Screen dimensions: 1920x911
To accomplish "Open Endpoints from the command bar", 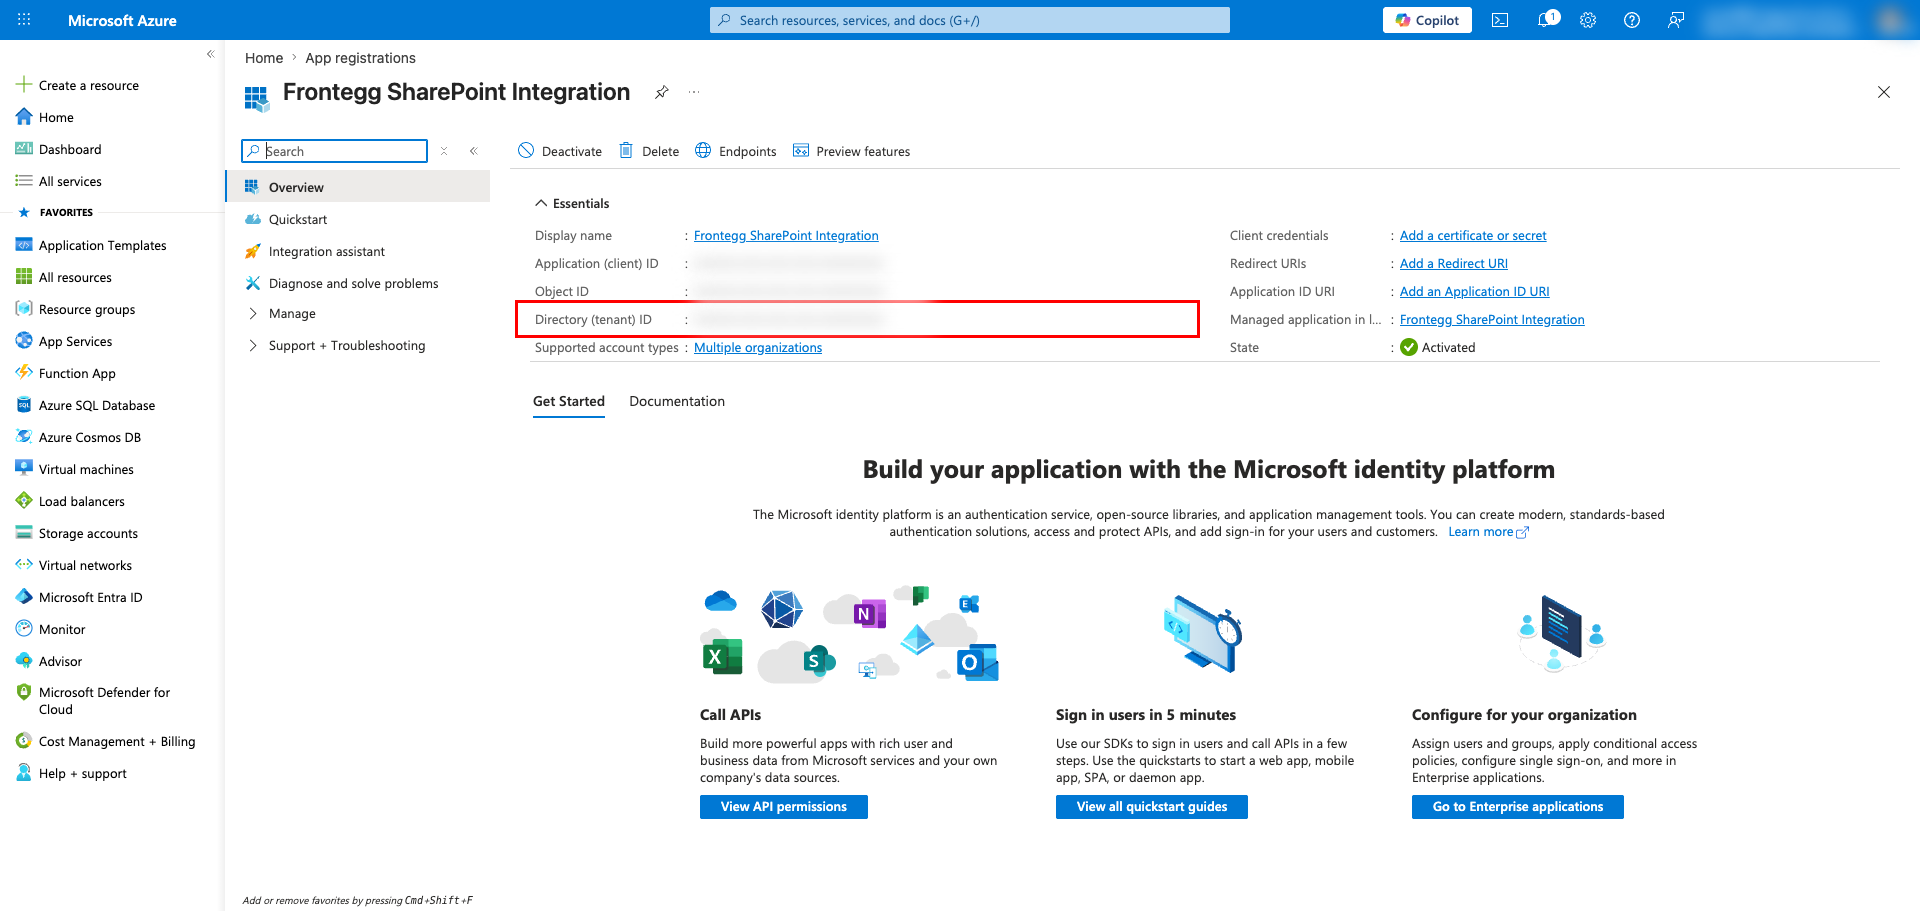I will 736,151.
